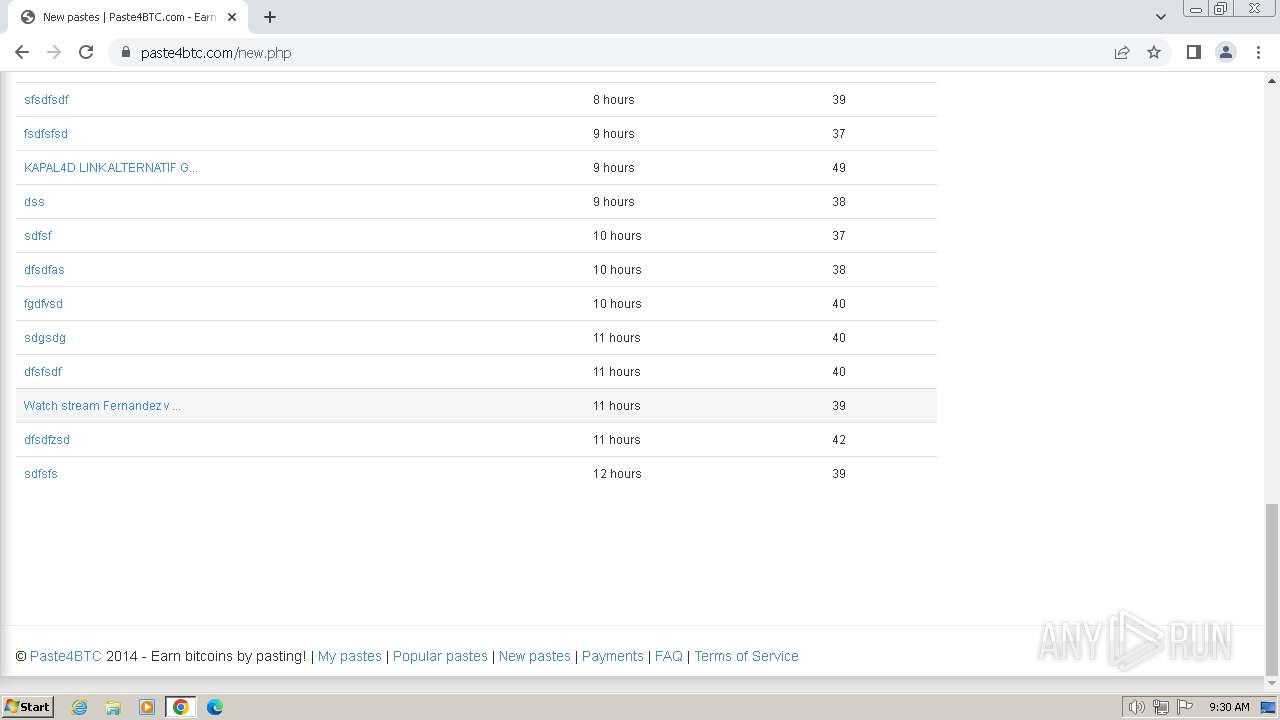Click scrollbar up arrow
This screenshot has height=720, width=1280.
click(1271, 79)
